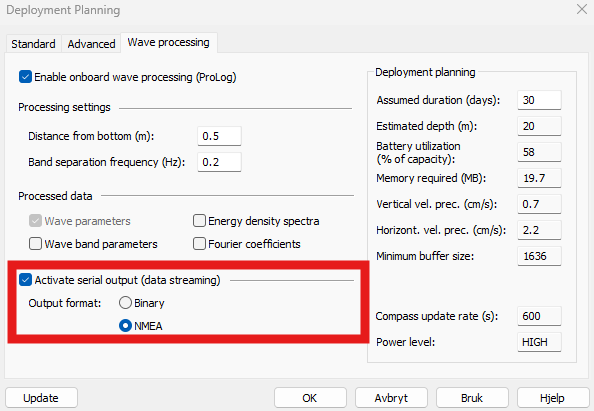Click the Update button
The image size is (594, 411).
tap(41, 398)
